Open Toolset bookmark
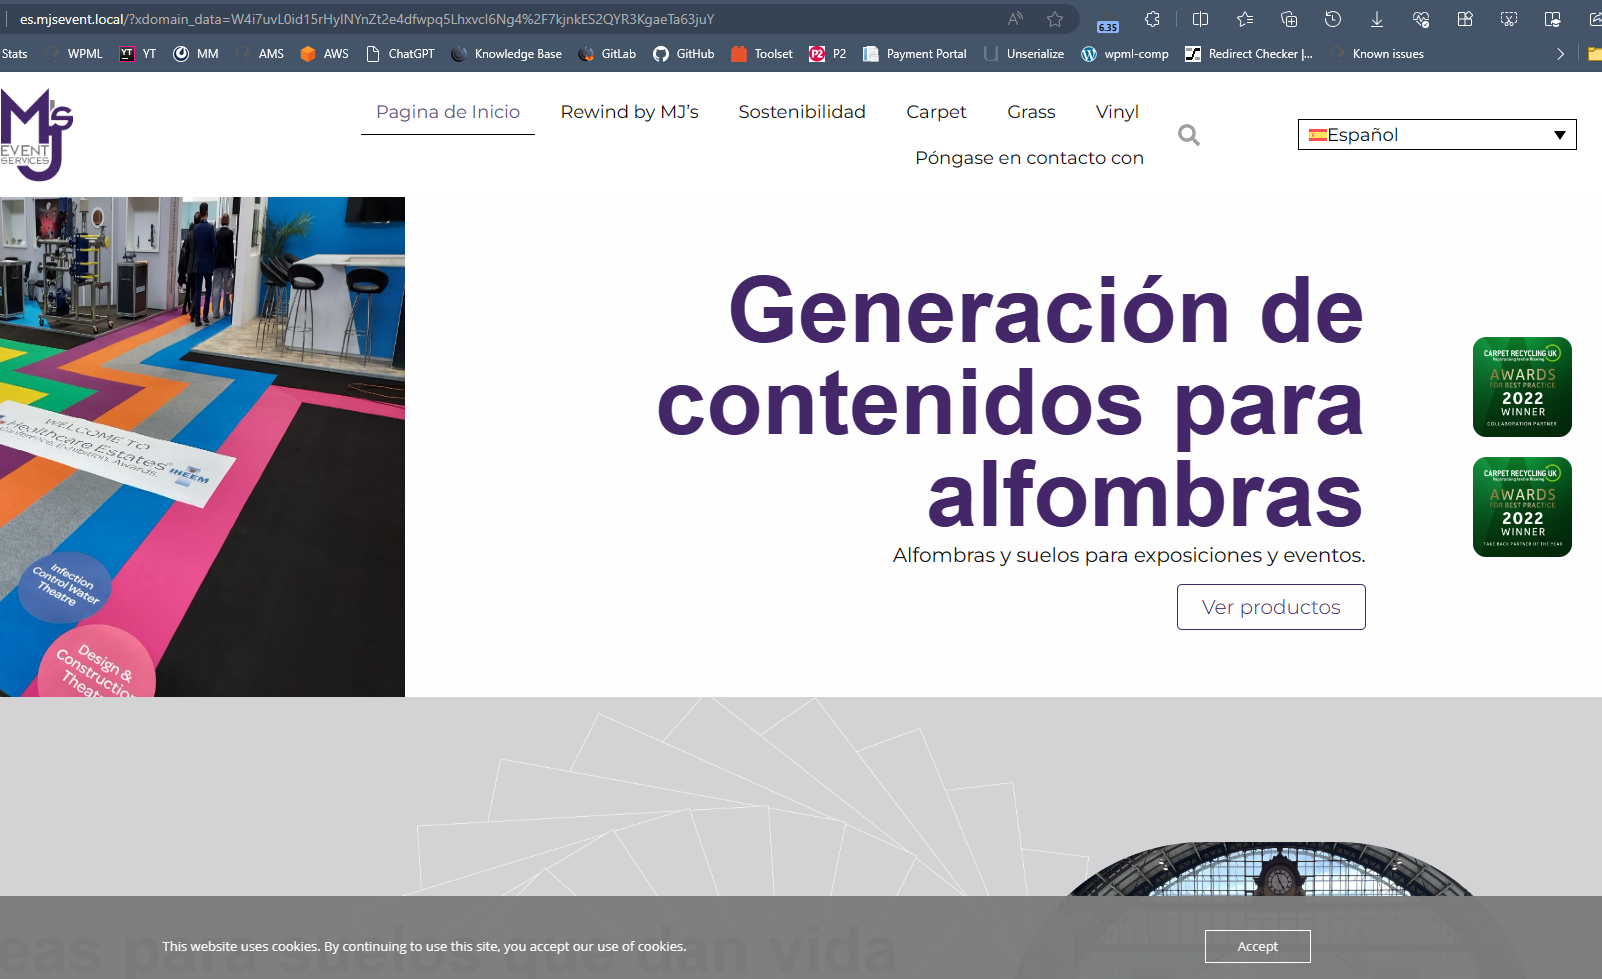This screenshot has height=979, width=1602. [x=762, y=54]
